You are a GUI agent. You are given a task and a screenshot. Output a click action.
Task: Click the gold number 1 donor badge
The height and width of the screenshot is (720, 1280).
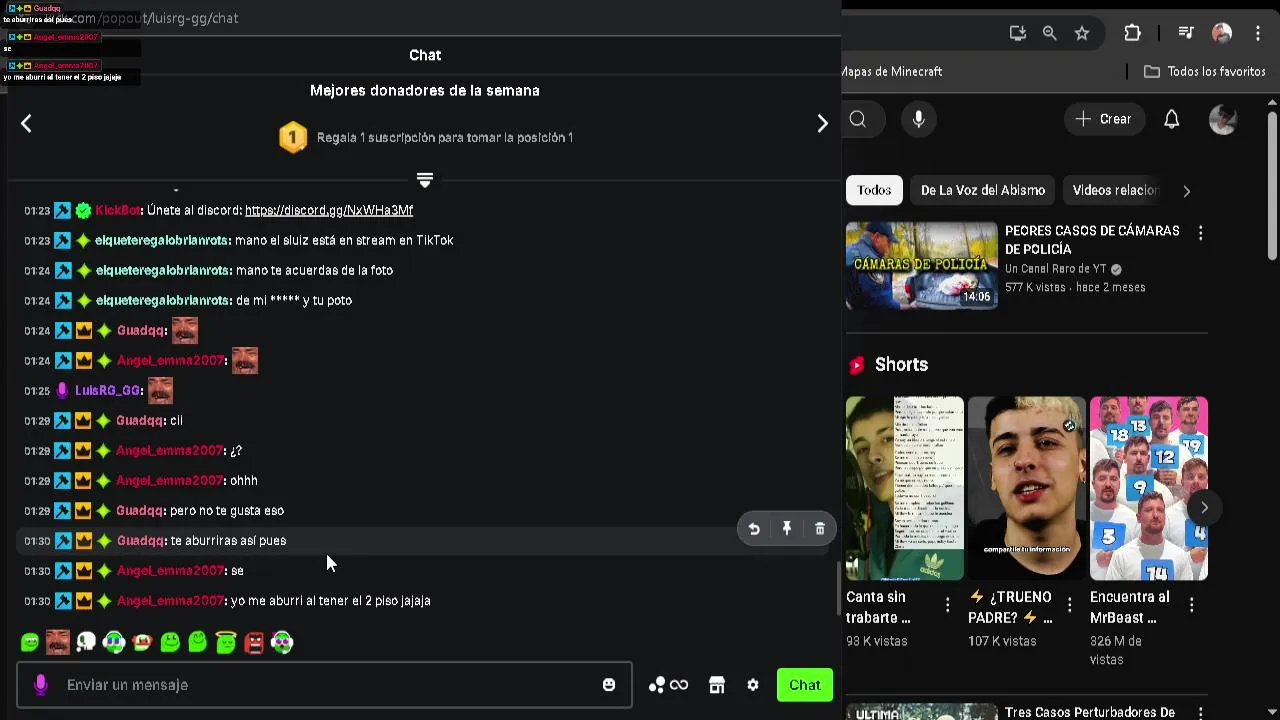point(293,137)
